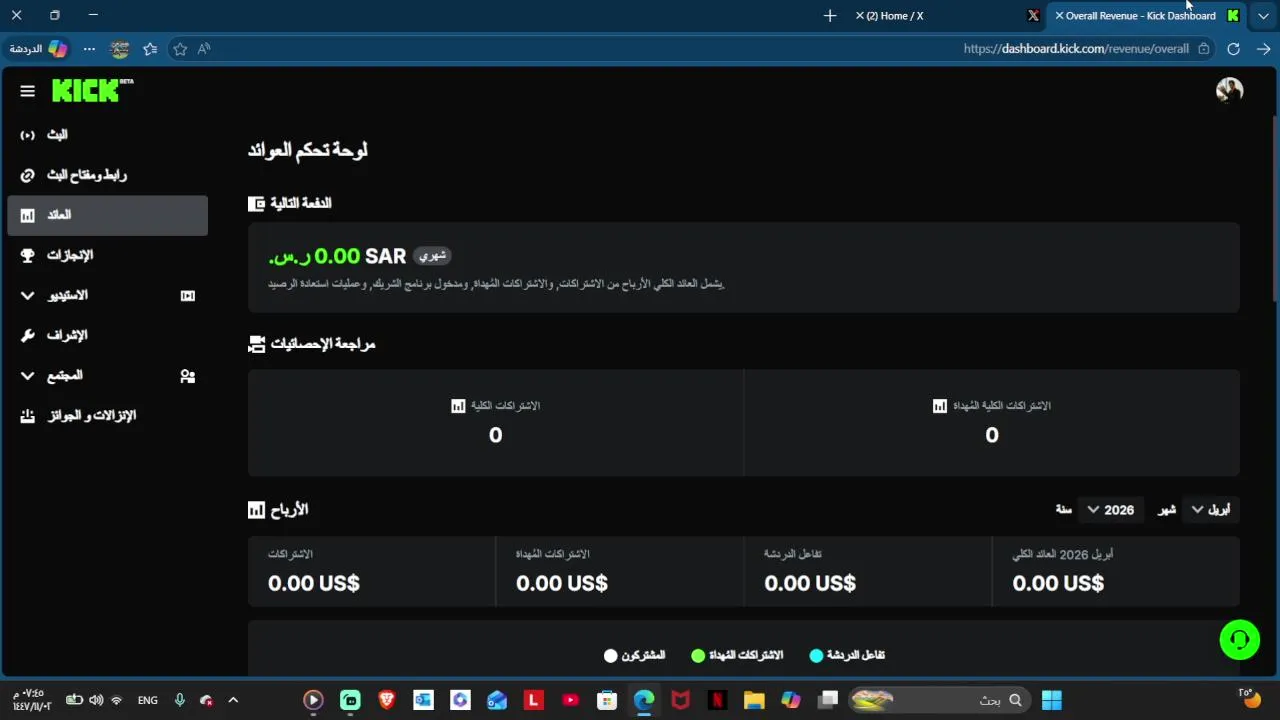The width and height of the screenshot is (1280, 720).
Task: Click the شهري monthly badge
Action: pos(432,256)
